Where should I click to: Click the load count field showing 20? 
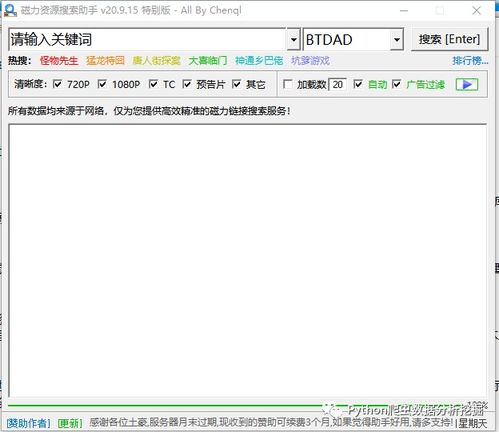tap(337, 84)
